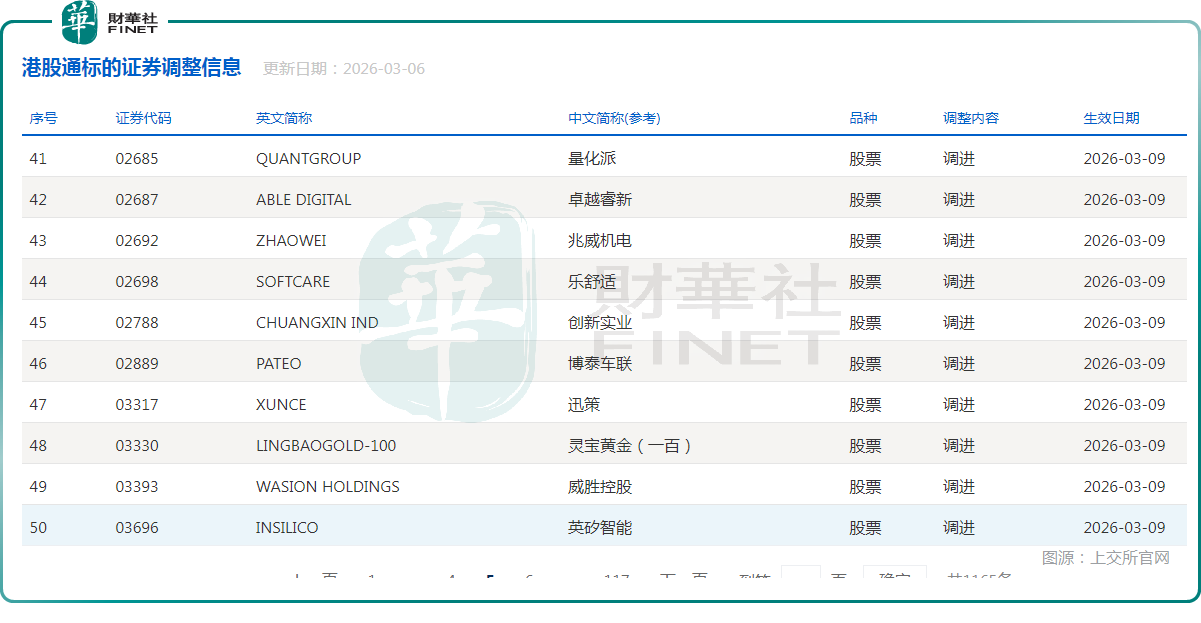Click the 中文简称(参考) column header
Screen dimensions: 1201x623
coord(614,118)
